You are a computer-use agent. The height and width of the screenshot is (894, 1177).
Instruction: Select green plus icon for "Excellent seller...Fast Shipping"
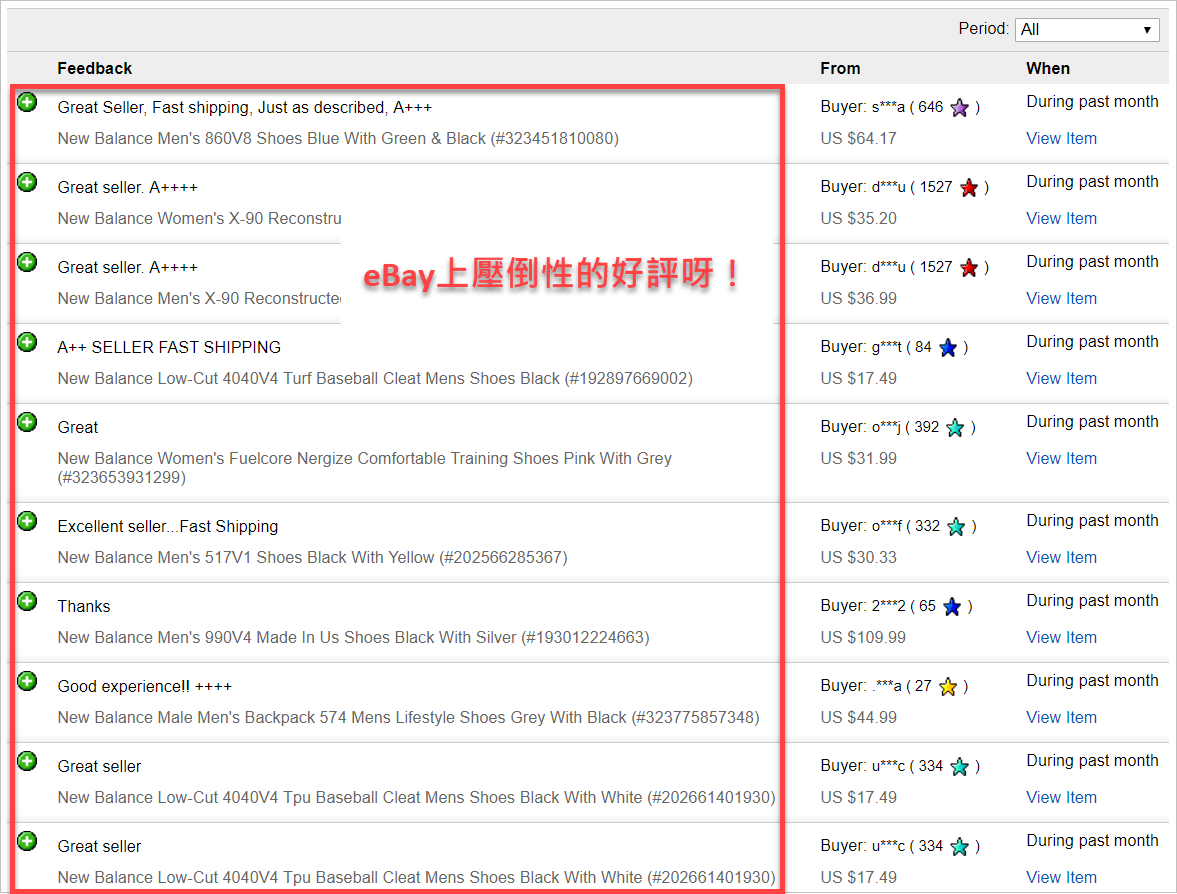click(28, 521)
